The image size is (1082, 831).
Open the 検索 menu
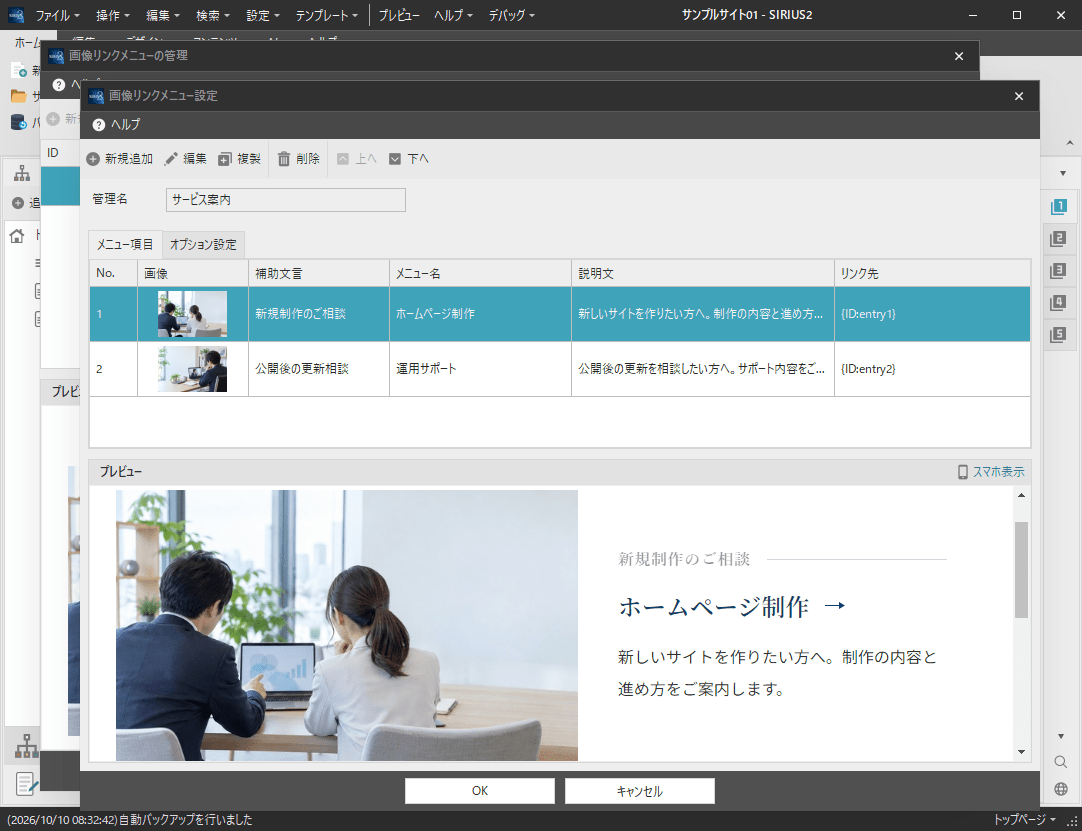point(213,15)
